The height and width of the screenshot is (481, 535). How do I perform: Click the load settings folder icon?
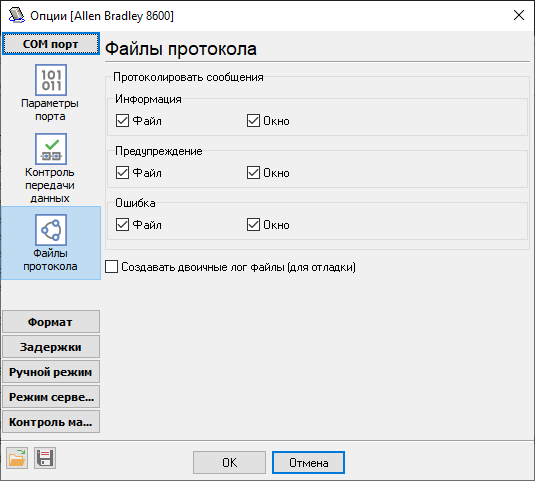point(17,458)
